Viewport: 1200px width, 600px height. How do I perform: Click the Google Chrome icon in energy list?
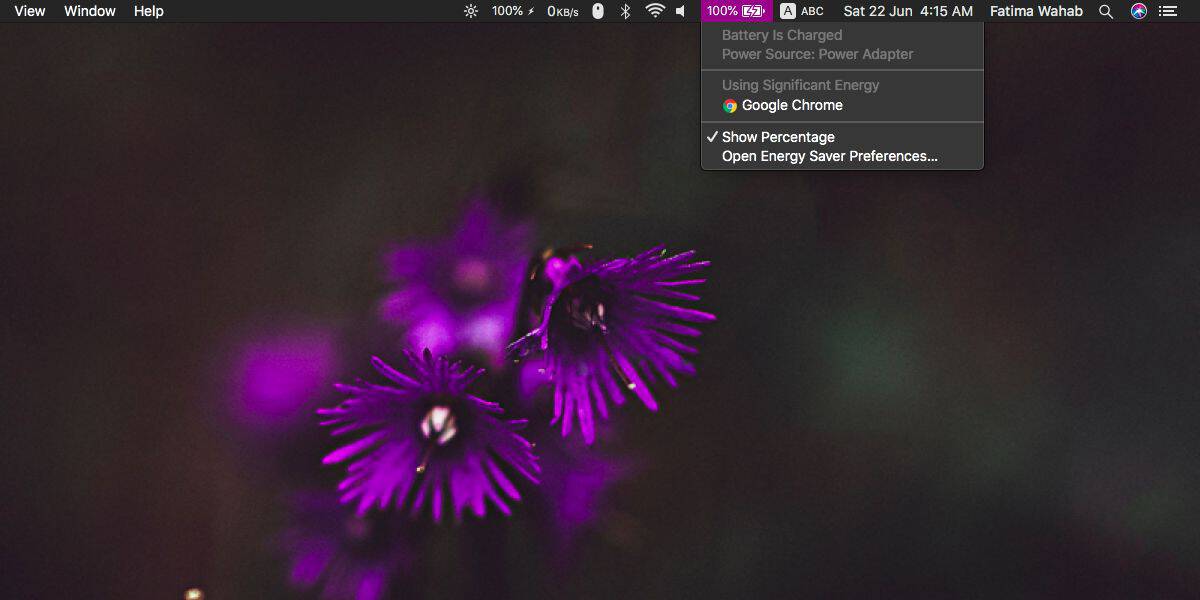[x=730, y=106]
